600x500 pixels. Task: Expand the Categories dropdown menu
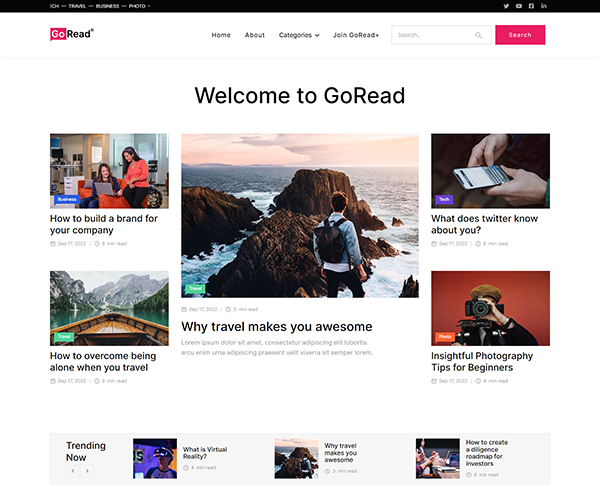click(299, 35)
